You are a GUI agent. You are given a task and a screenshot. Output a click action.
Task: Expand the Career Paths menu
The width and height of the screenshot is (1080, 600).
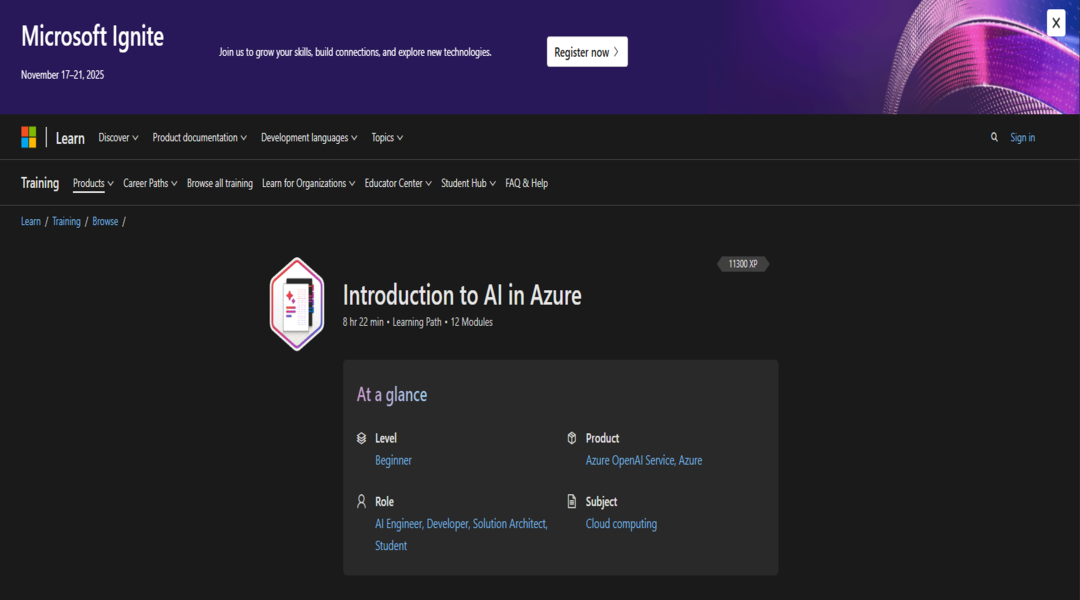click(150, 183)
